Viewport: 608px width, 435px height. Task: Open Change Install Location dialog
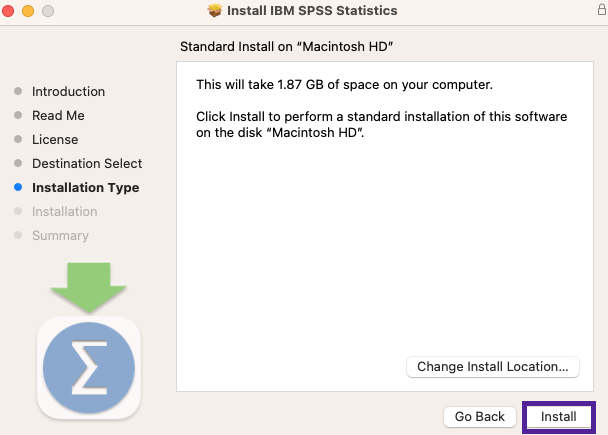(492, 367)
